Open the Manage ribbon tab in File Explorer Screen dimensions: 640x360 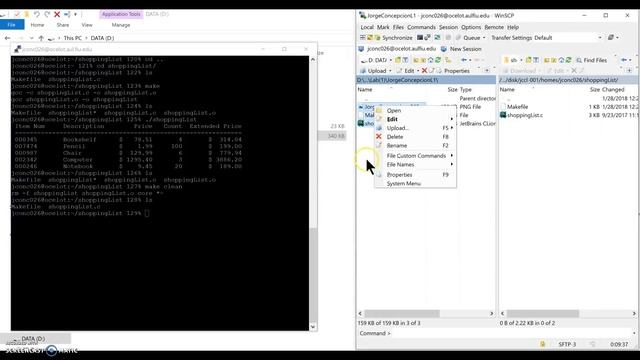click(x=121, y=25)
